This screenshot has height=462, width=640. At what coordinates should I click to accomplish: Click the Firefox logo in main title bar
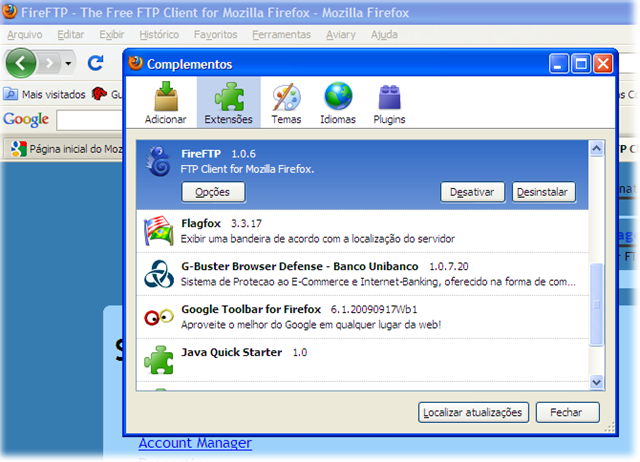[x=10, y=11]
